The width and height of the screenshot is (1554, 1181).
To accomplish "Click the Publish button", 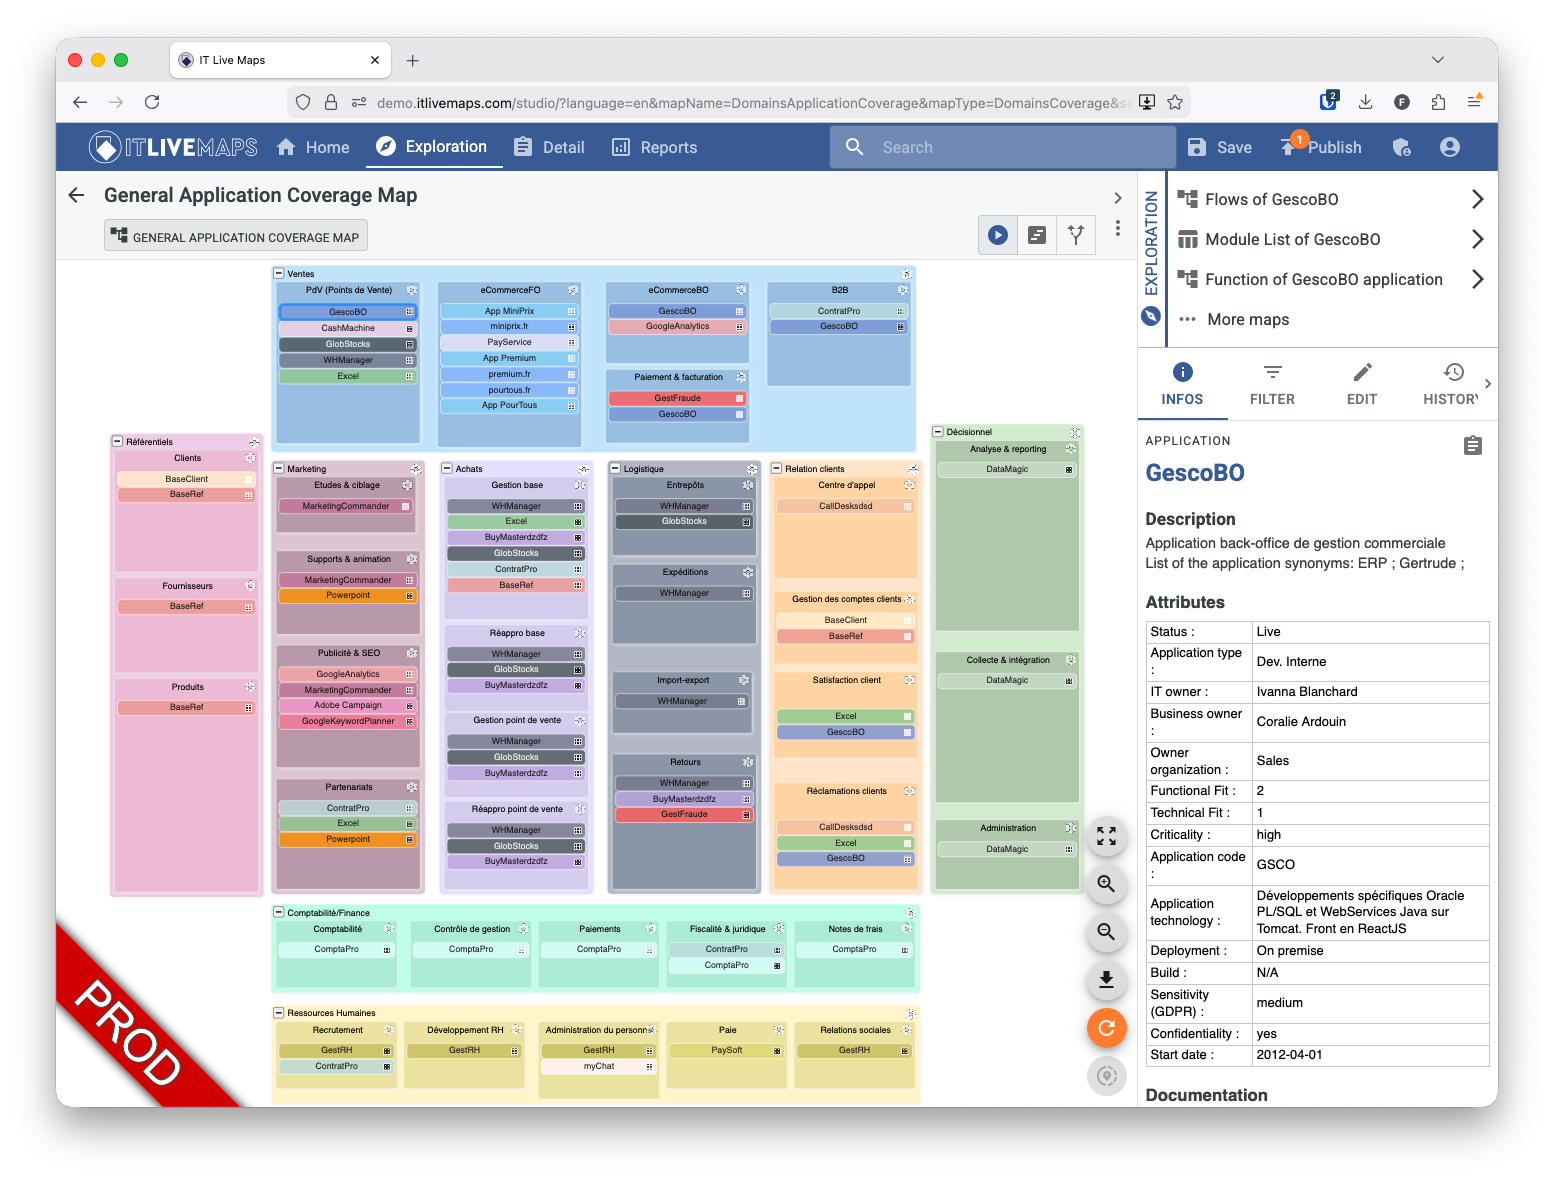I will point(1322,147).
